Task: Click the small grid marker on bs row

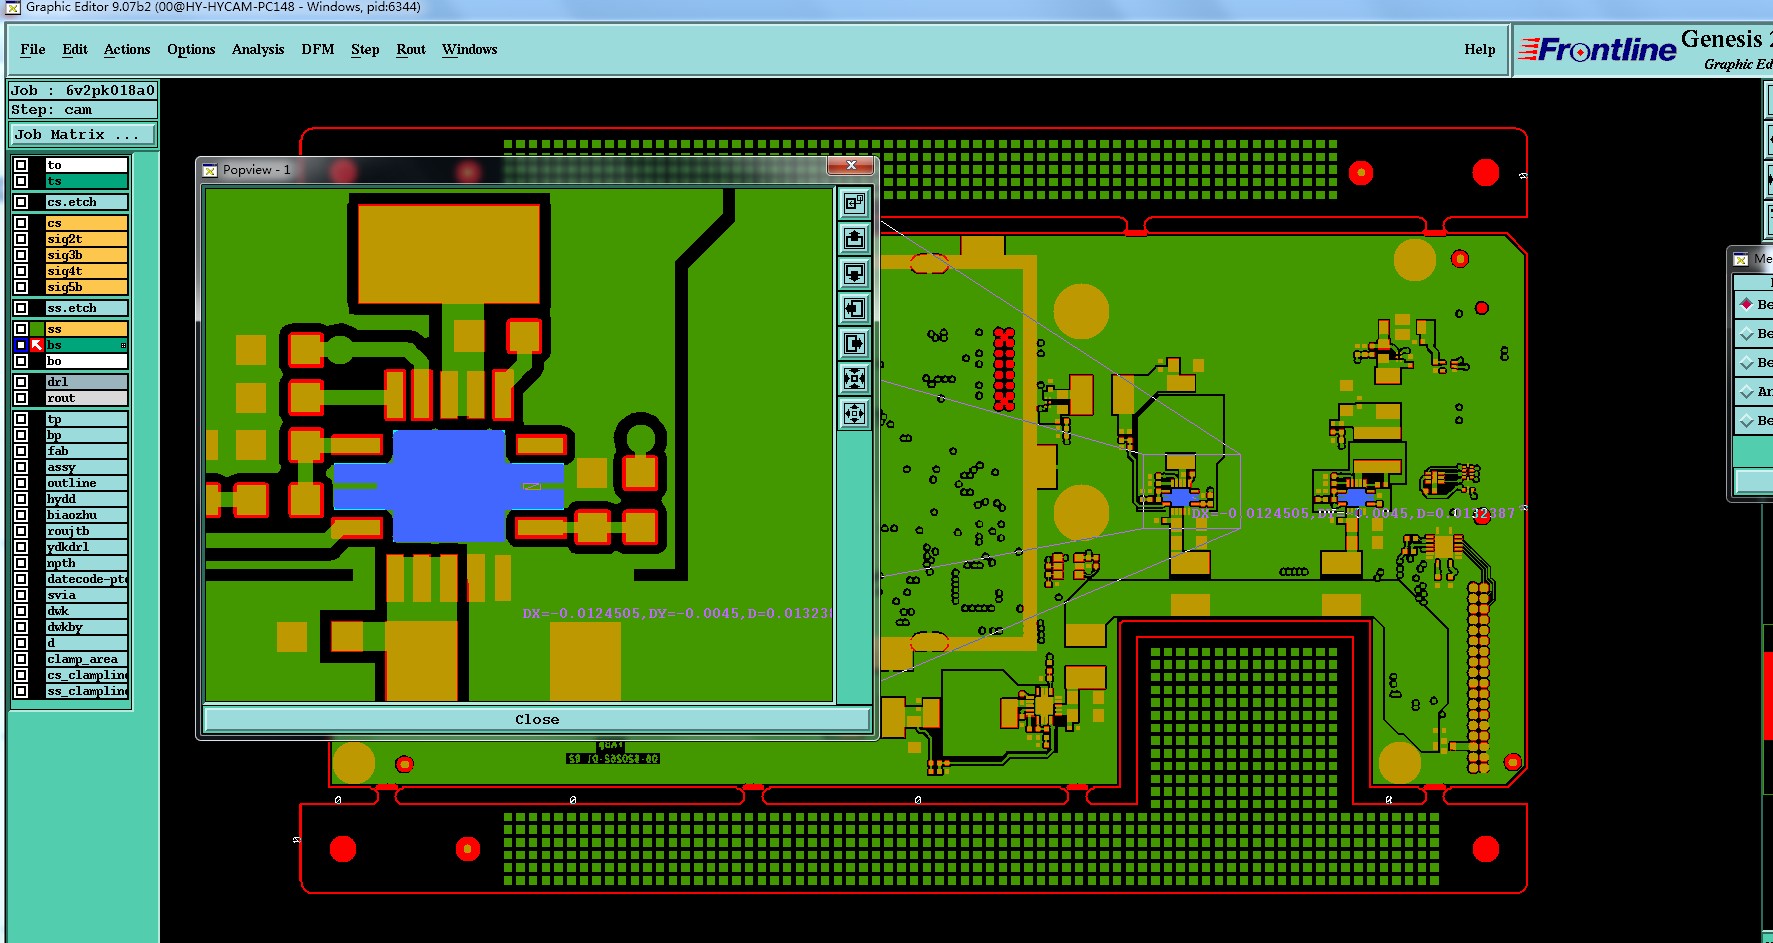Action: tap(123, 345)
